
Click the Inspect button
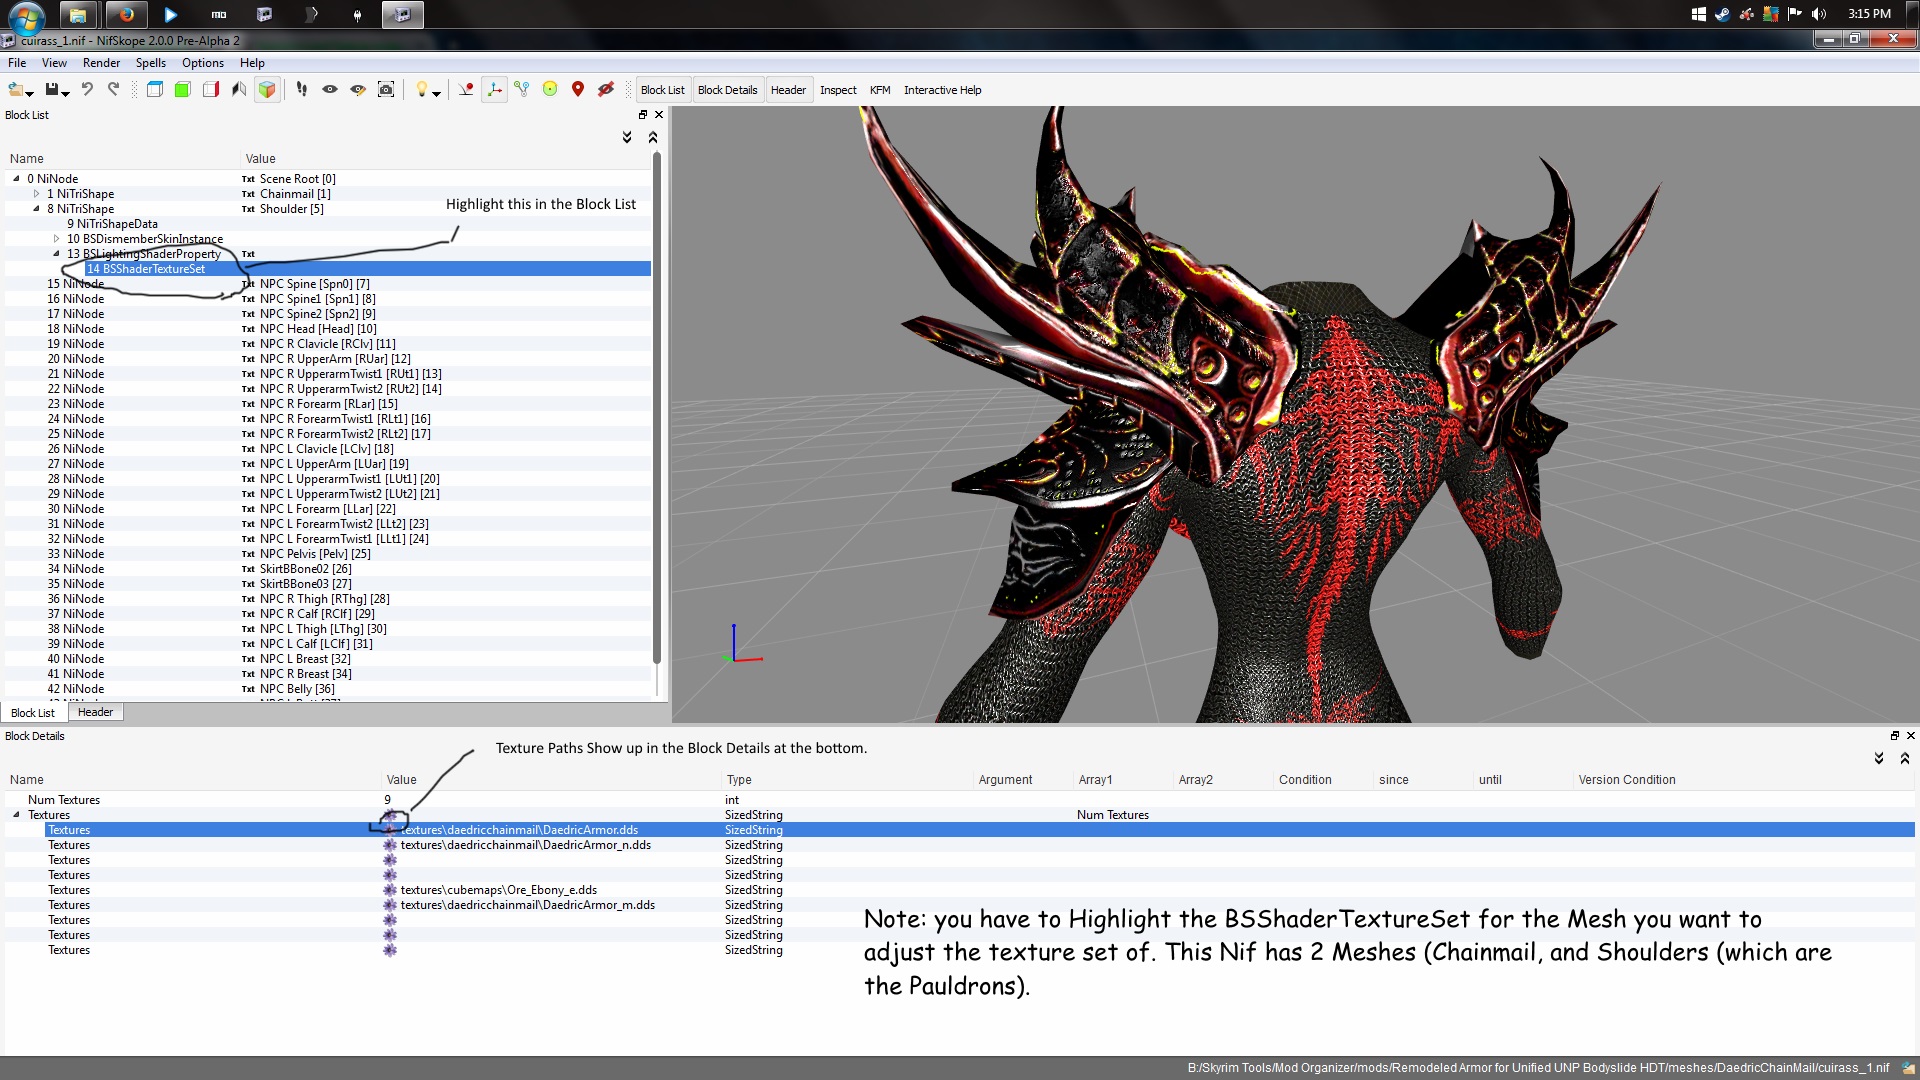tap(838, 90)
